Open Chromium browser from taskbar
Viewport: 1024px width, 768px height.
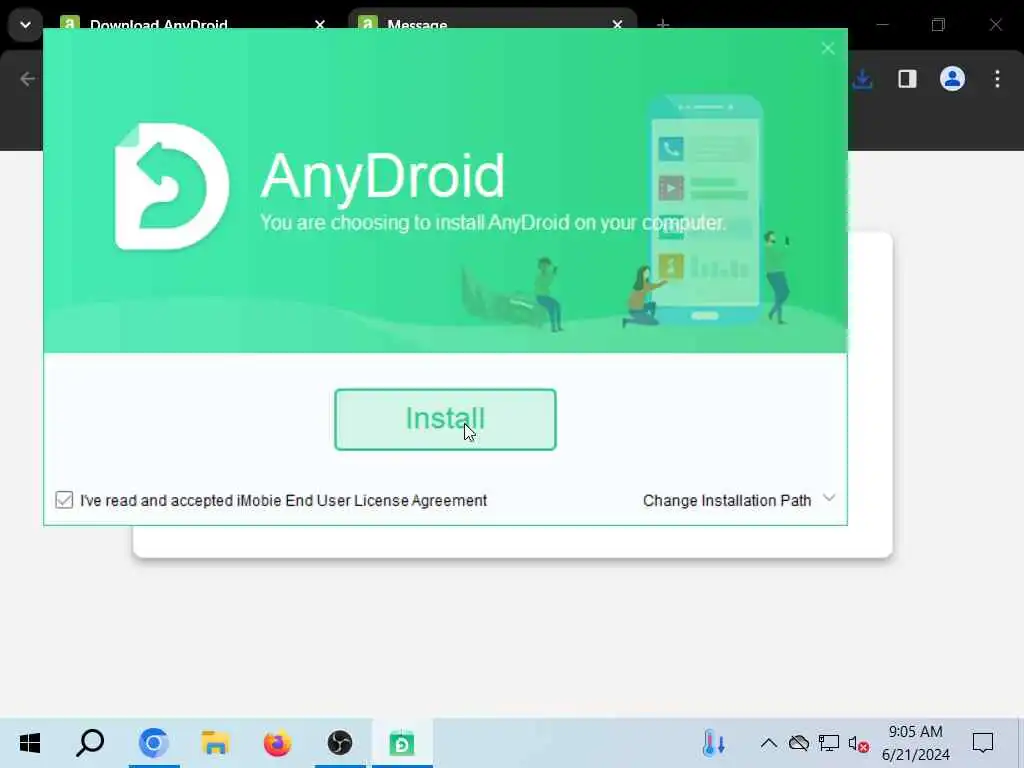tap(154, 743)
